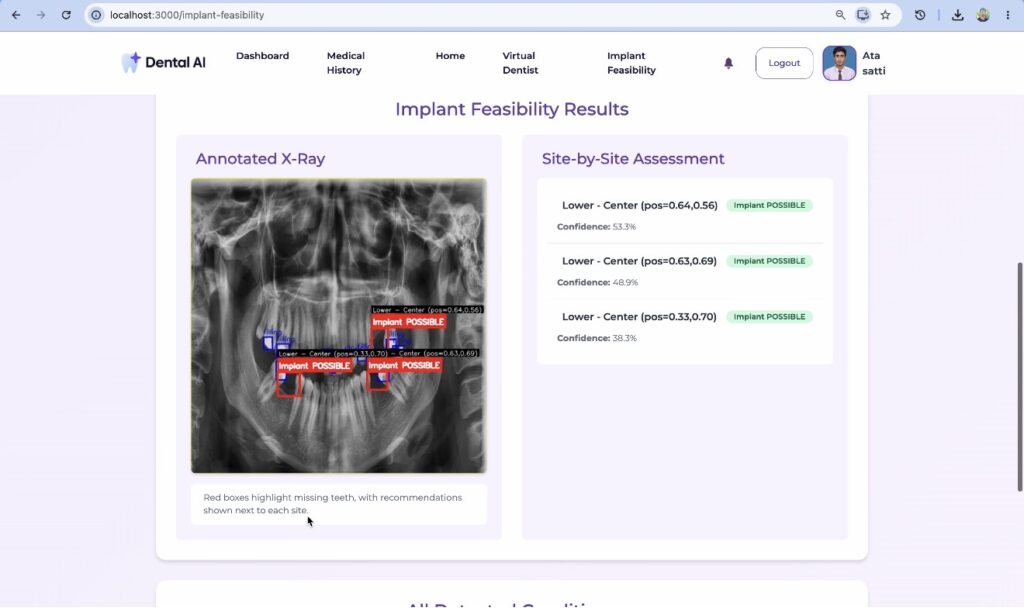Go to the Home nav item
The image size is (1024, 611).
pos(451,56)
